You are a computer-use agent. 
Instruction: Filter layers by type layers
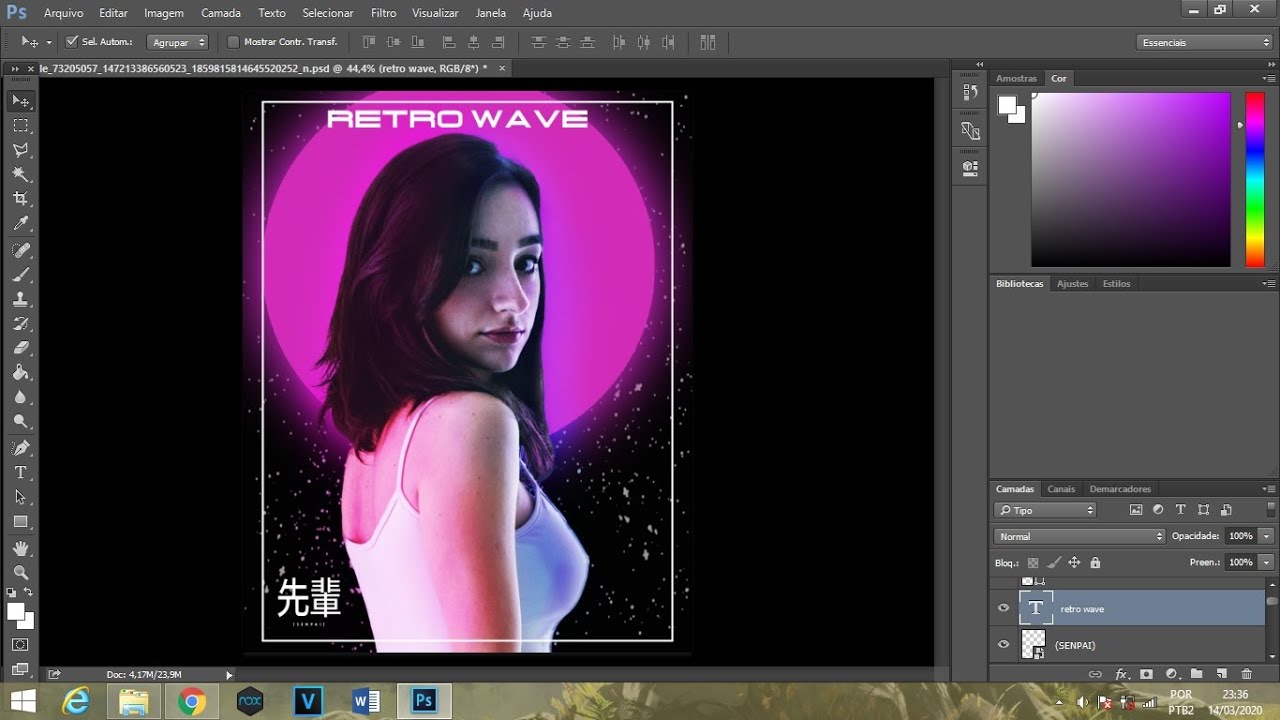coord(1180,510)
